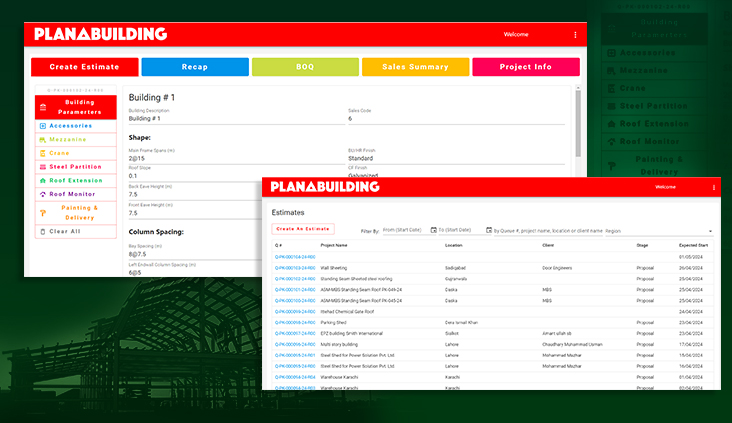Screen dimensions: 732x423
Task: Click the orange Crane icon
Action: (x=43, y=153)
